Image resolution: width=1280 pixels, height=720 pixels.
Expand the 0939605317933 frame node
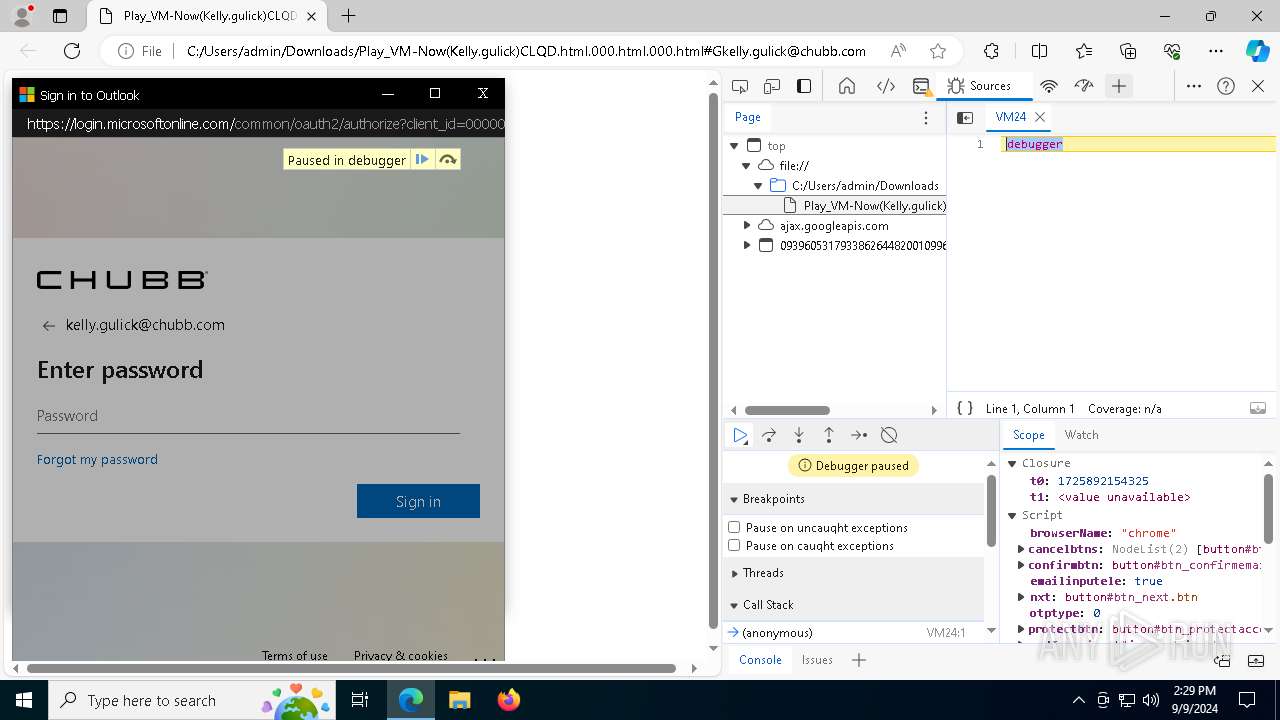tap(746, 245)
